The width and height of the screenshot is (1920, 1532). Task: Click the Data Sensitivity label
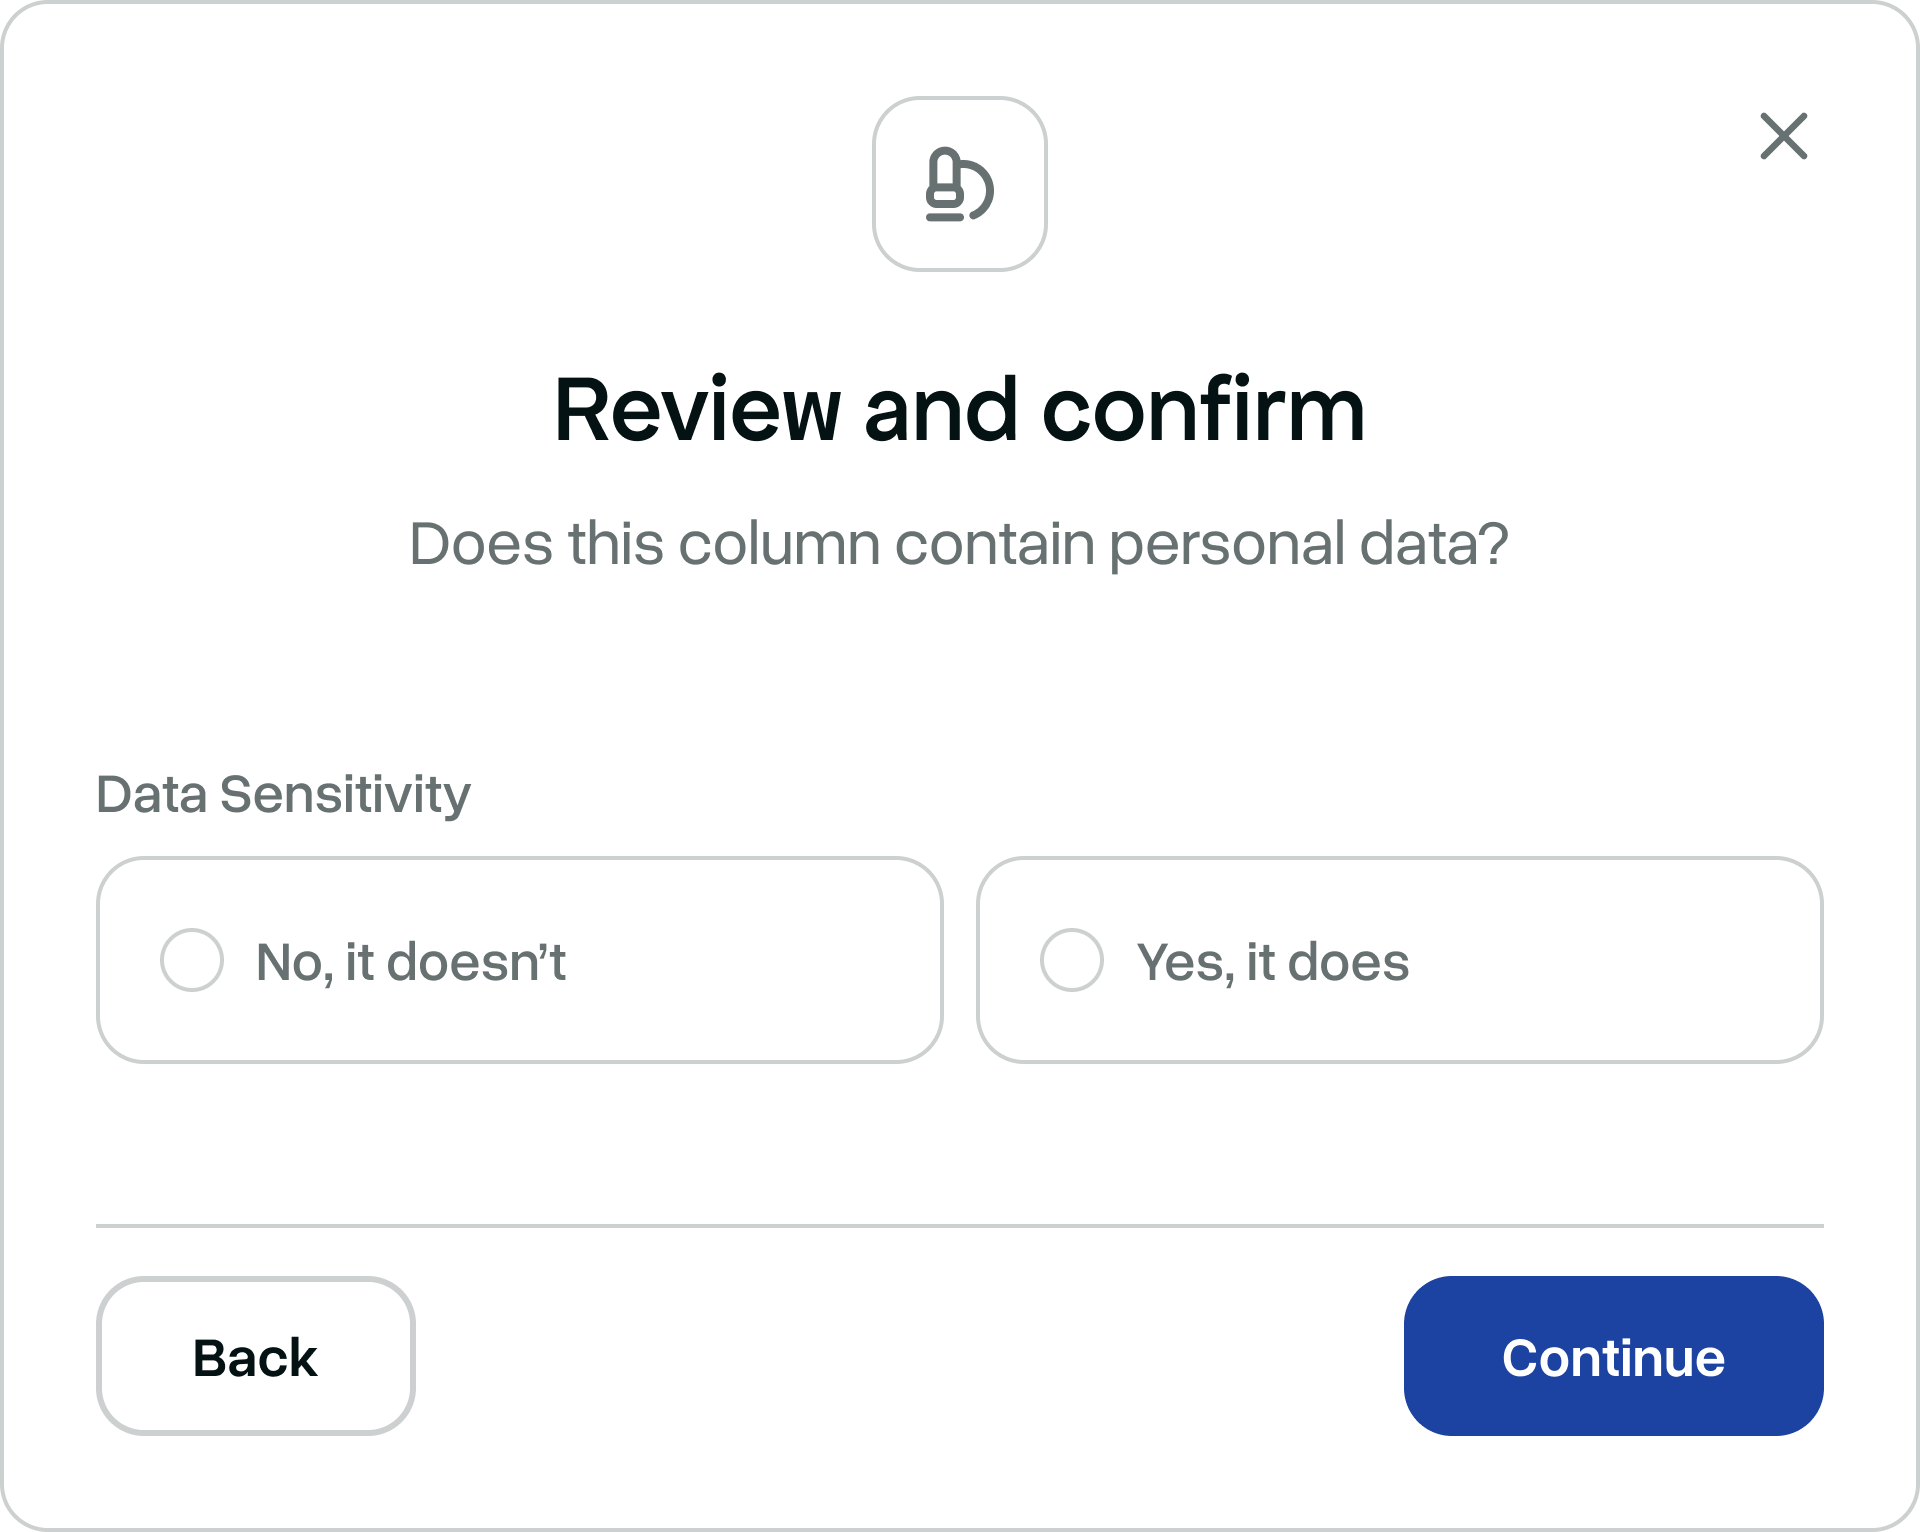(x=283, y=793)
